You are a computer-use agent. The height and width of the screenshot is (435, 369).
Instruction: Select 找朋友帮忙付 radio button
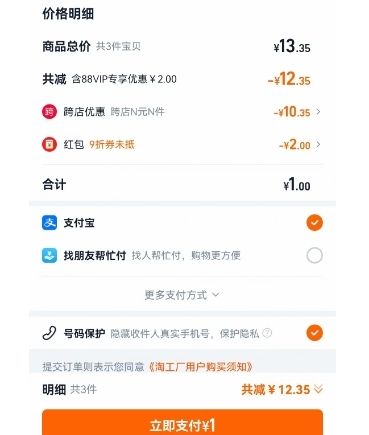314,256
